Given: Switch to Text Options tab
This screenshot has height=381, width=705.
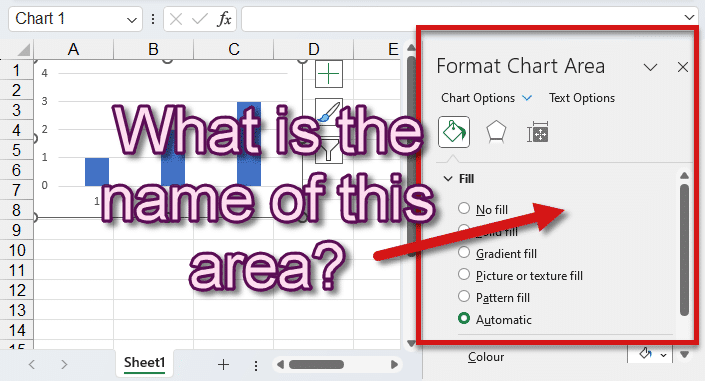Looking at the screenshot, I should 582,98.
